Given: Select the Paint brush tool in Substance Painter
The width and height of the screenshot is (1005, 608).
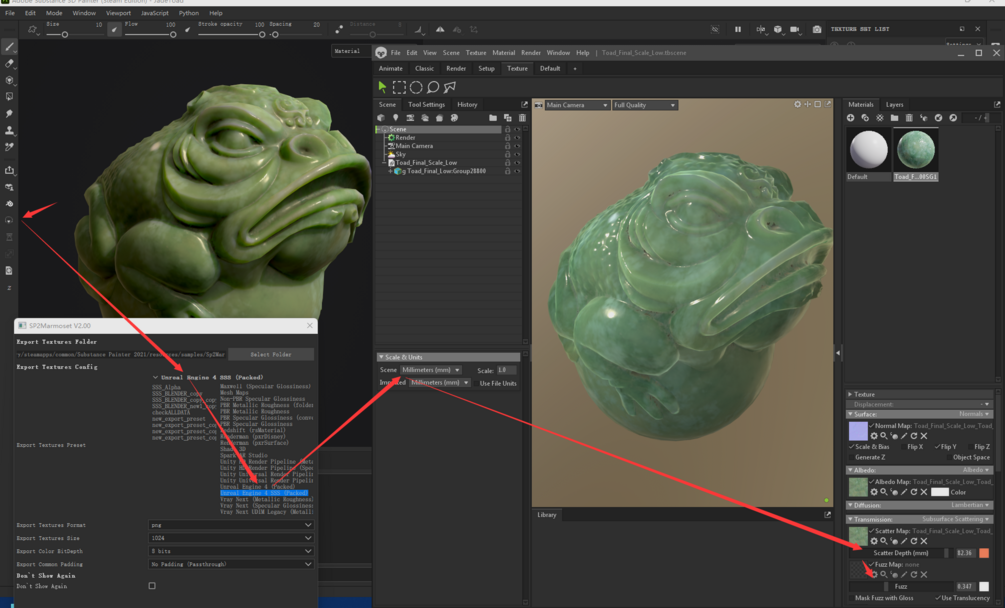Looking at the screenshot, I should [9, 47].
